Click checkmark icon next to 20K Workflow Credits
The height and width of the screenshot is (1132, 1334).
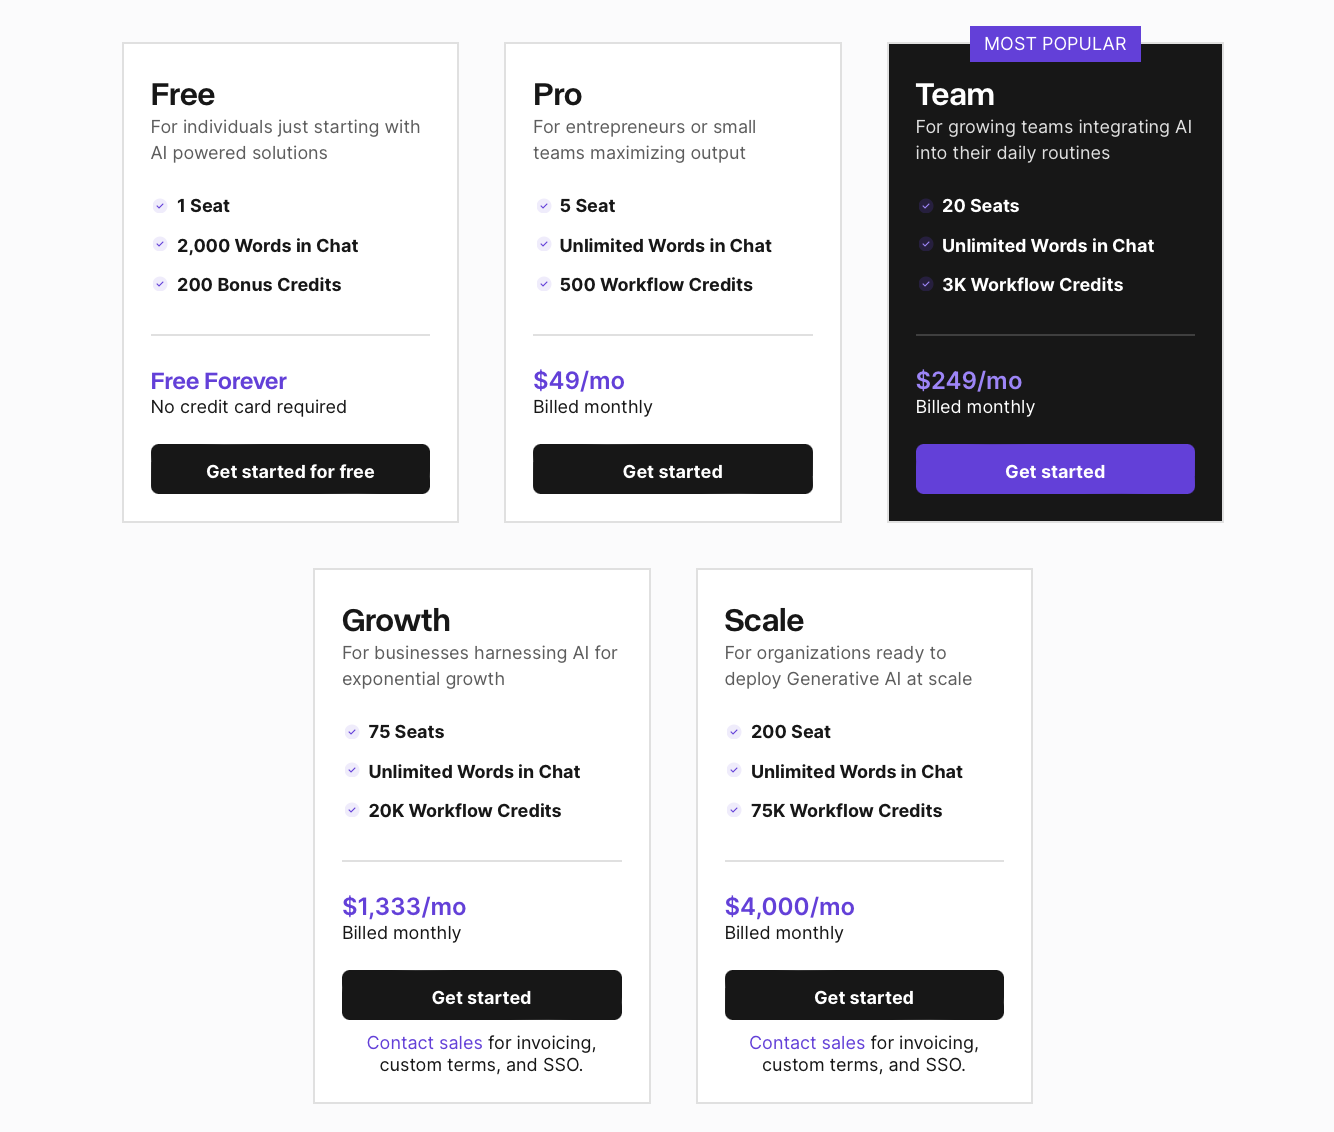pos(352,810)
